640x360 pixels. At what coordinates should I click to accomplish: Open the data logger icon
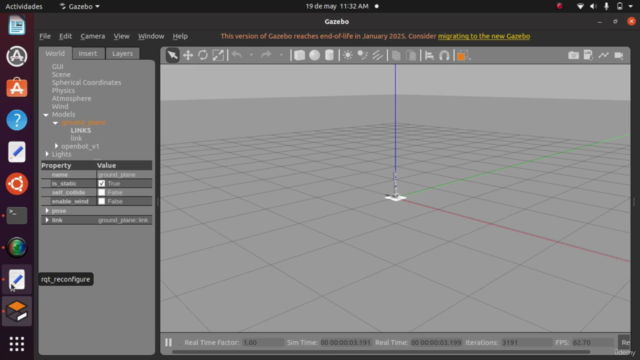tap(588, 55)
